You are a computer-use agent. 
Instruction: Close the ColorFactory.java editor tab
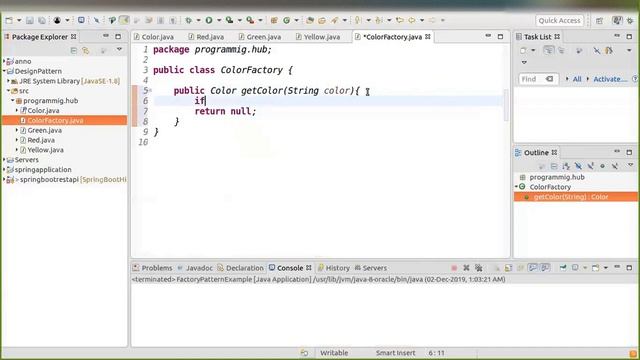tap(428, 37)
